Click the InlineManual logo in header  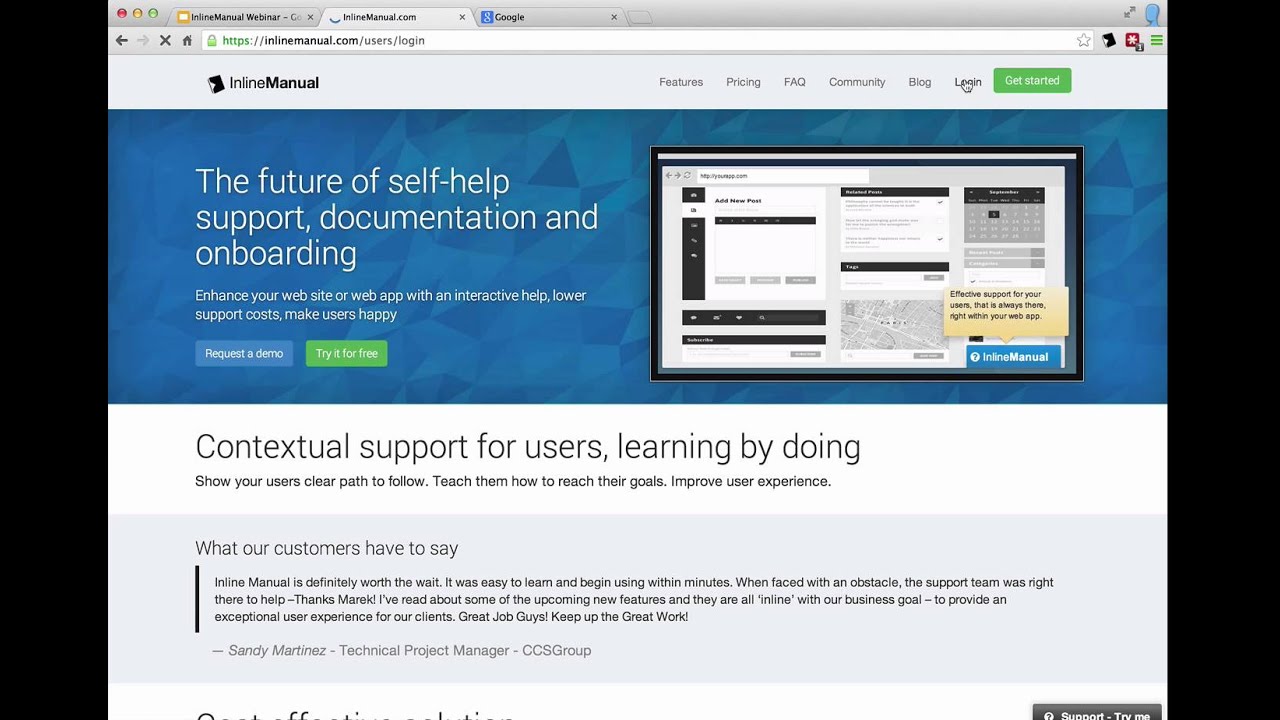tap(263, 83)
